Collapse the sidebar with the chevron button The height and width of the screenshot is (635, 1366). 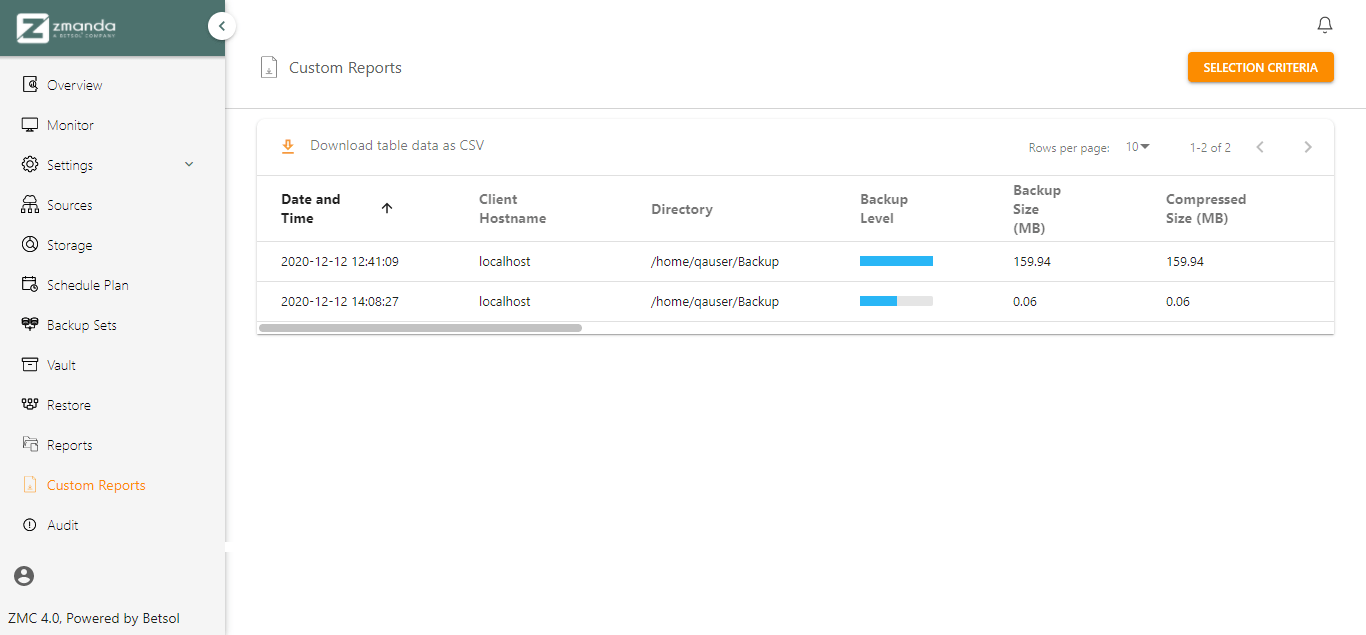(222, 26)
